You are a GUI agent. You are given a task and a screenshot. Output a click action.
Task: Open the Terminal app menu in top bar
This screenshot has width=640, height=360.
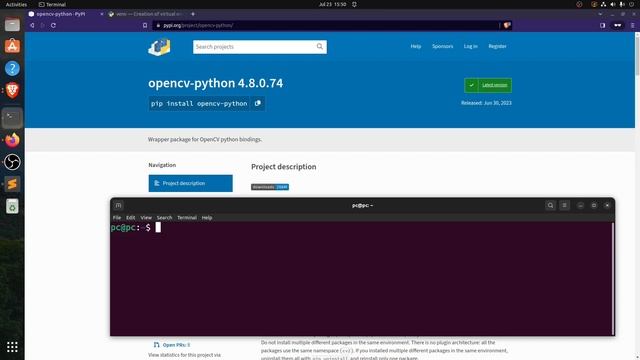[52, 4]
